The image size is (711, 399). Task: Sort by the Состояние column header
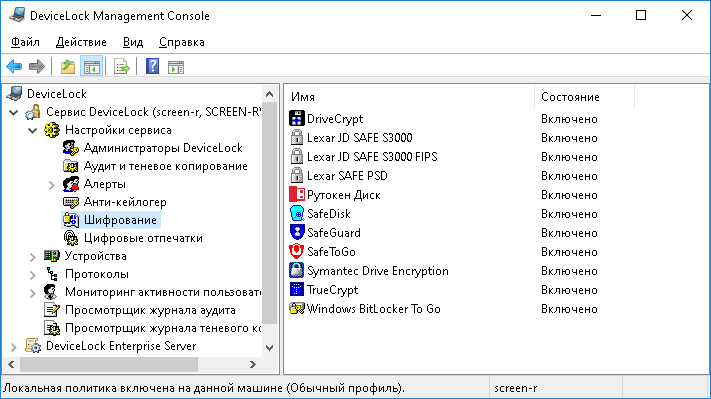(x=584, y=97)
